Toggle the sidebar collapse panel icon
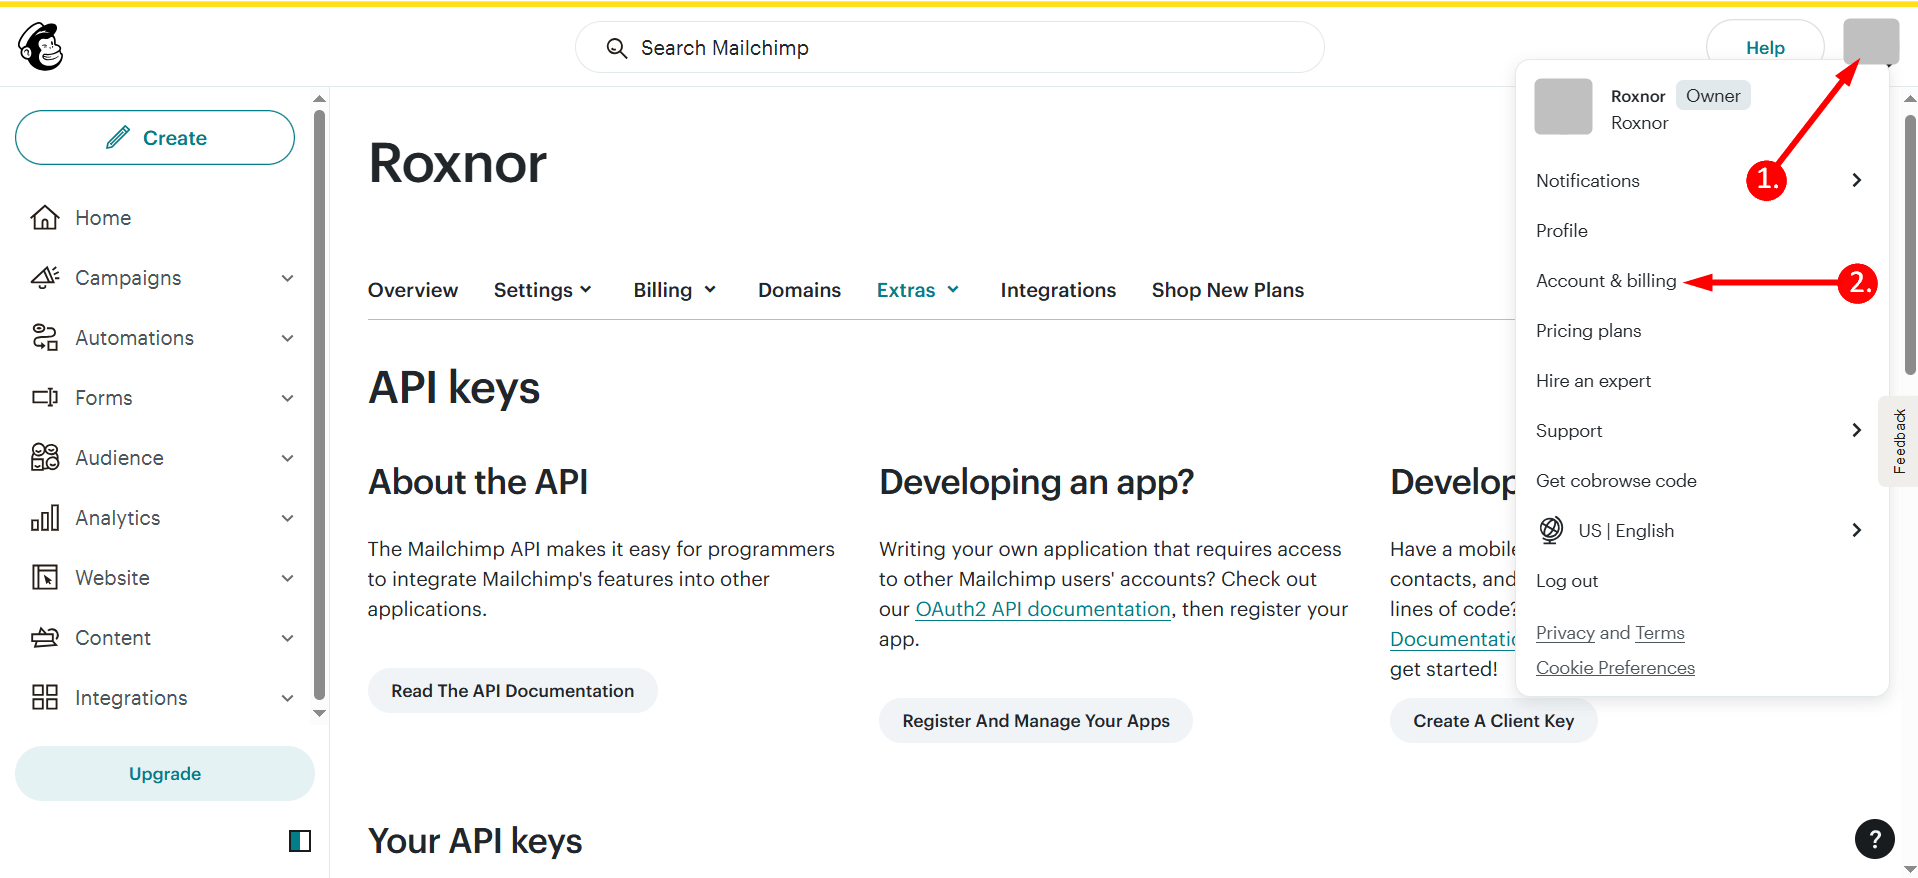 click(300, 841)
